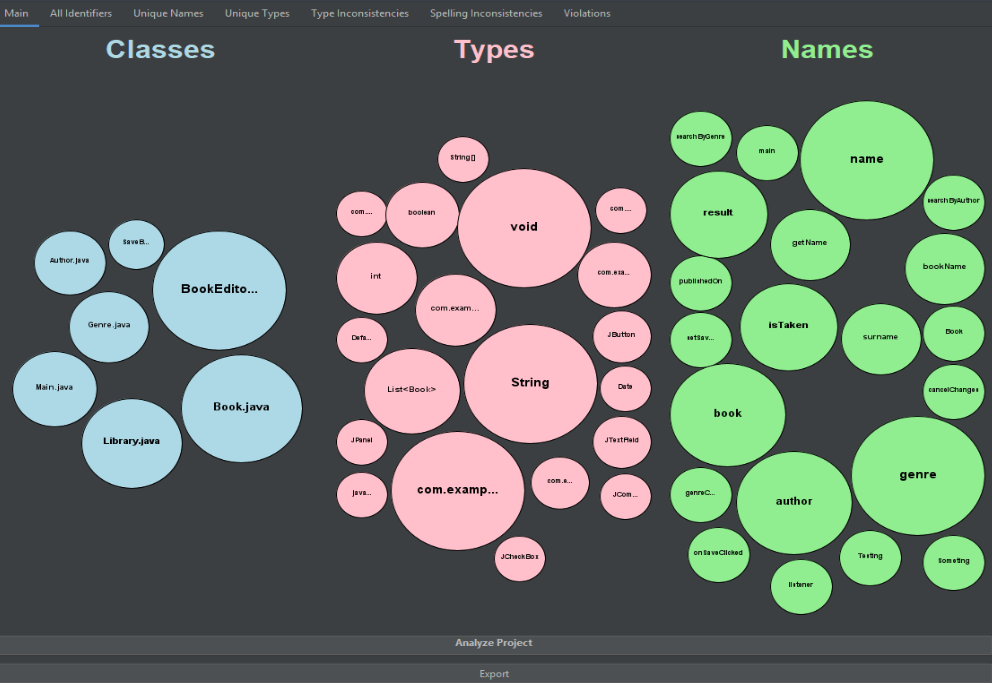
Task: Open the Violations tab
Action: point(587,13)
